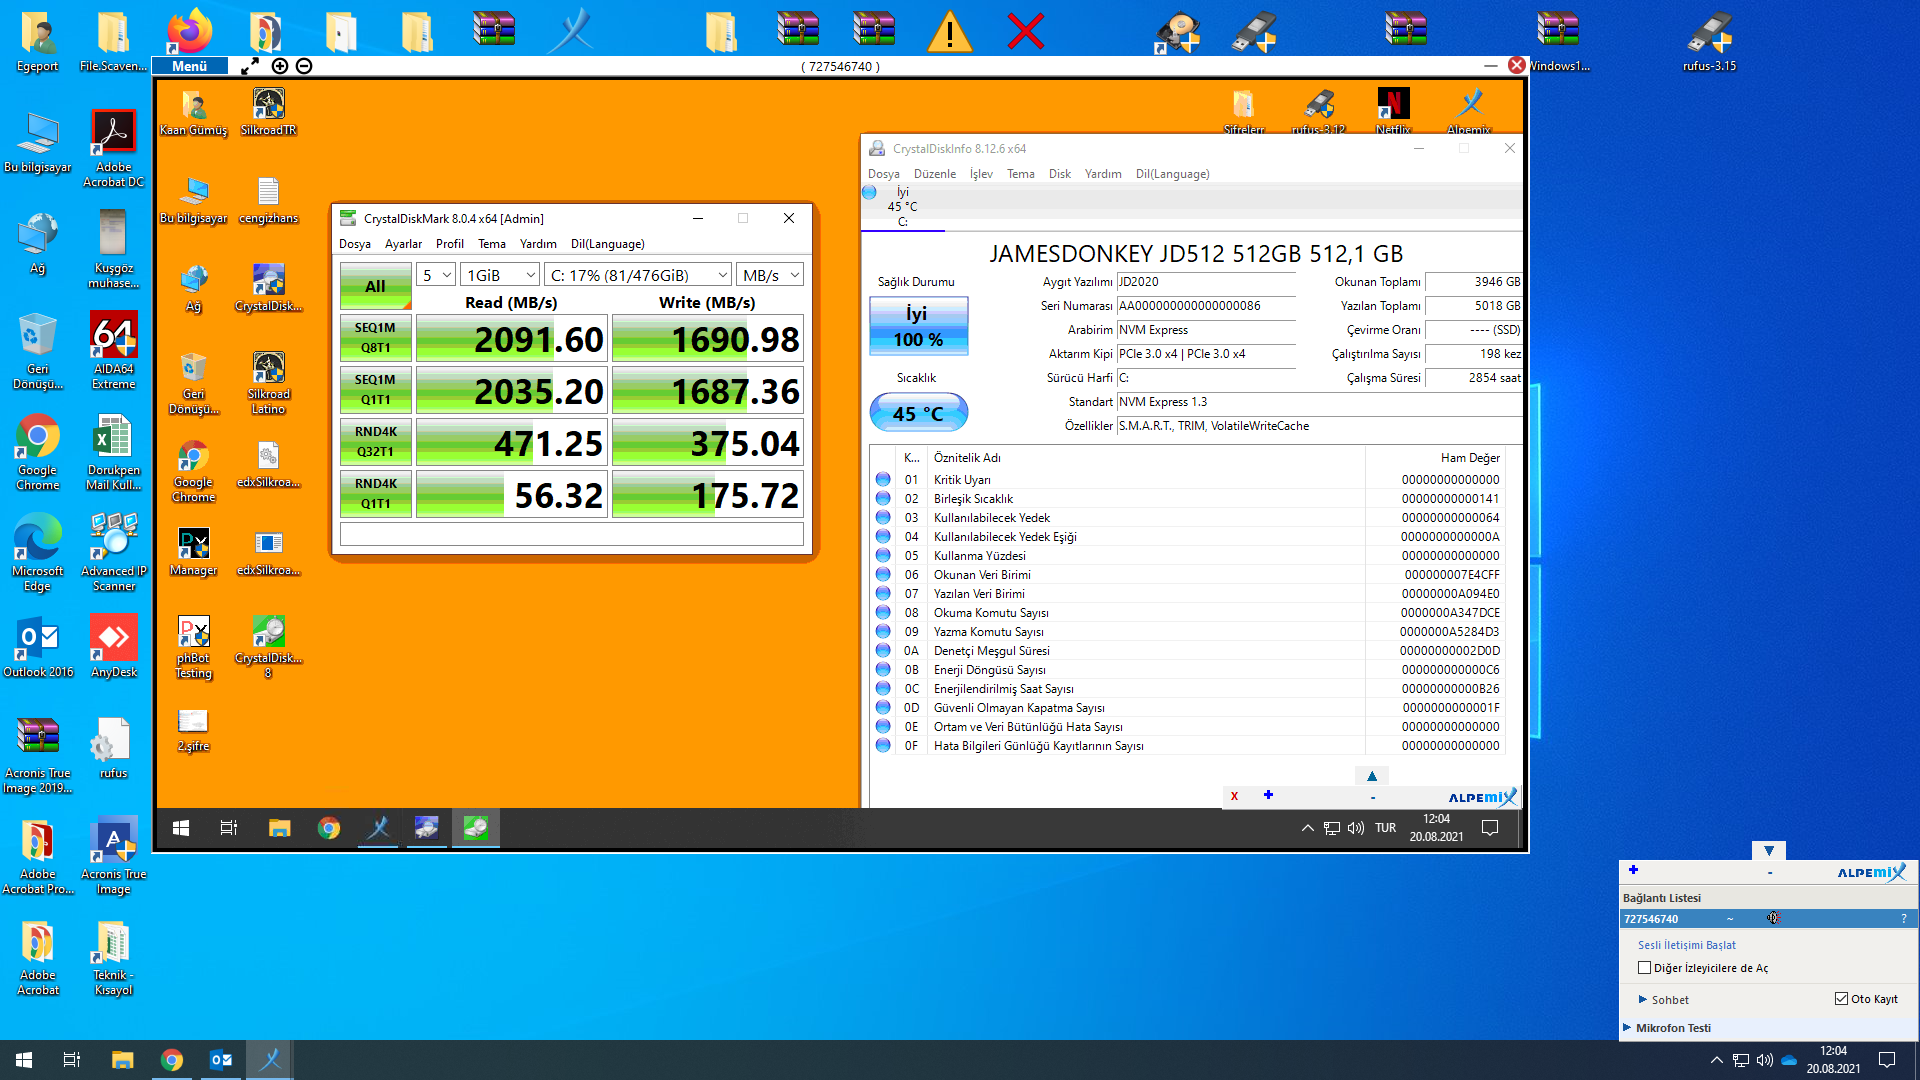Start the RND4K Q1T1 test
This screenshot has height=1080, width=1920.
[x=375, y=494]
